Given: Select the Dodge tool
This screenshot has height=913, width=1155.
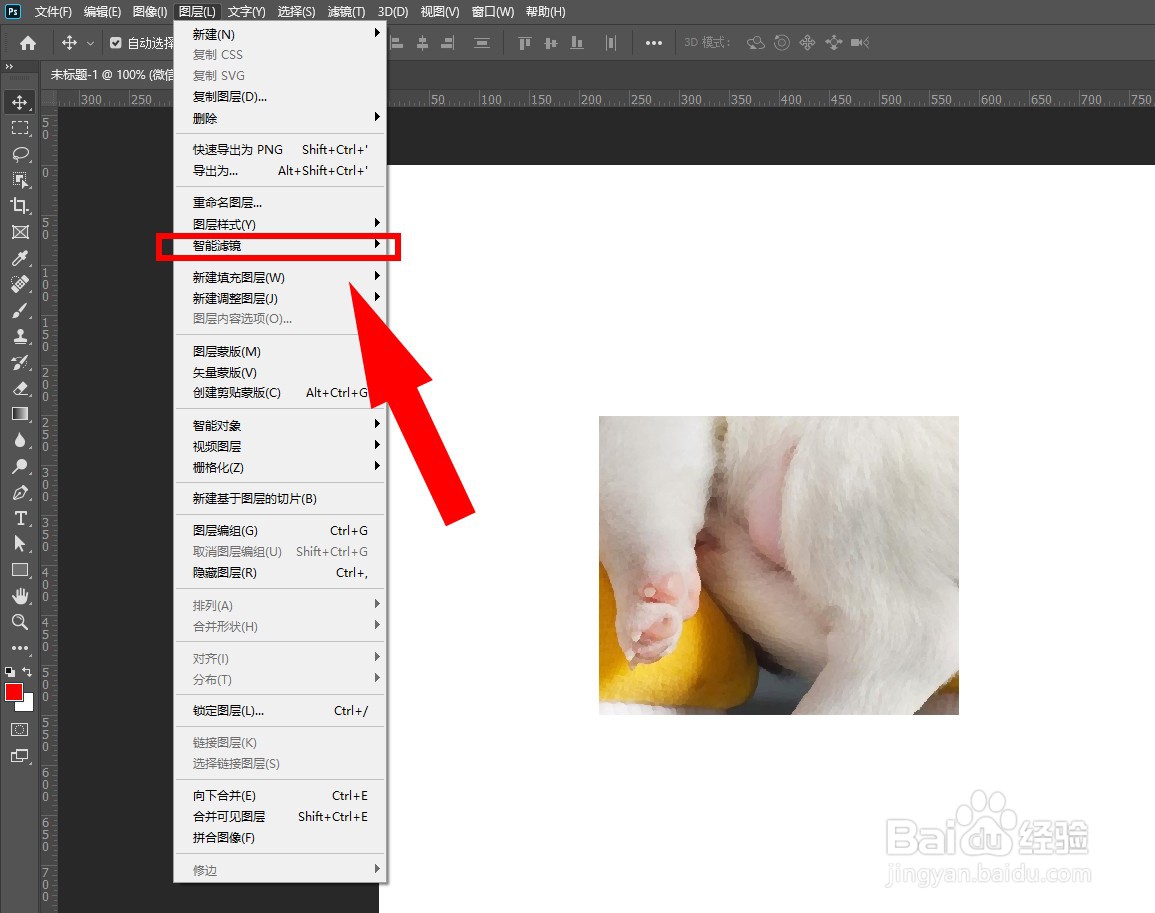Looking at the screenshot, I should 20,466.
